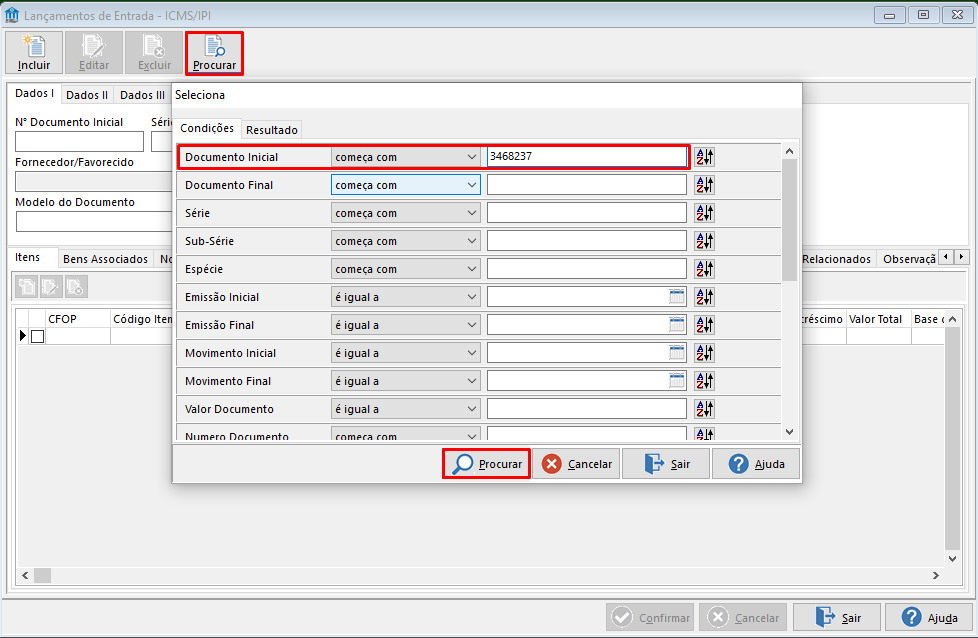Viewport: 978px width, 638px height.
Task: Open the Bens Associados tab
Action: (105, 259)
